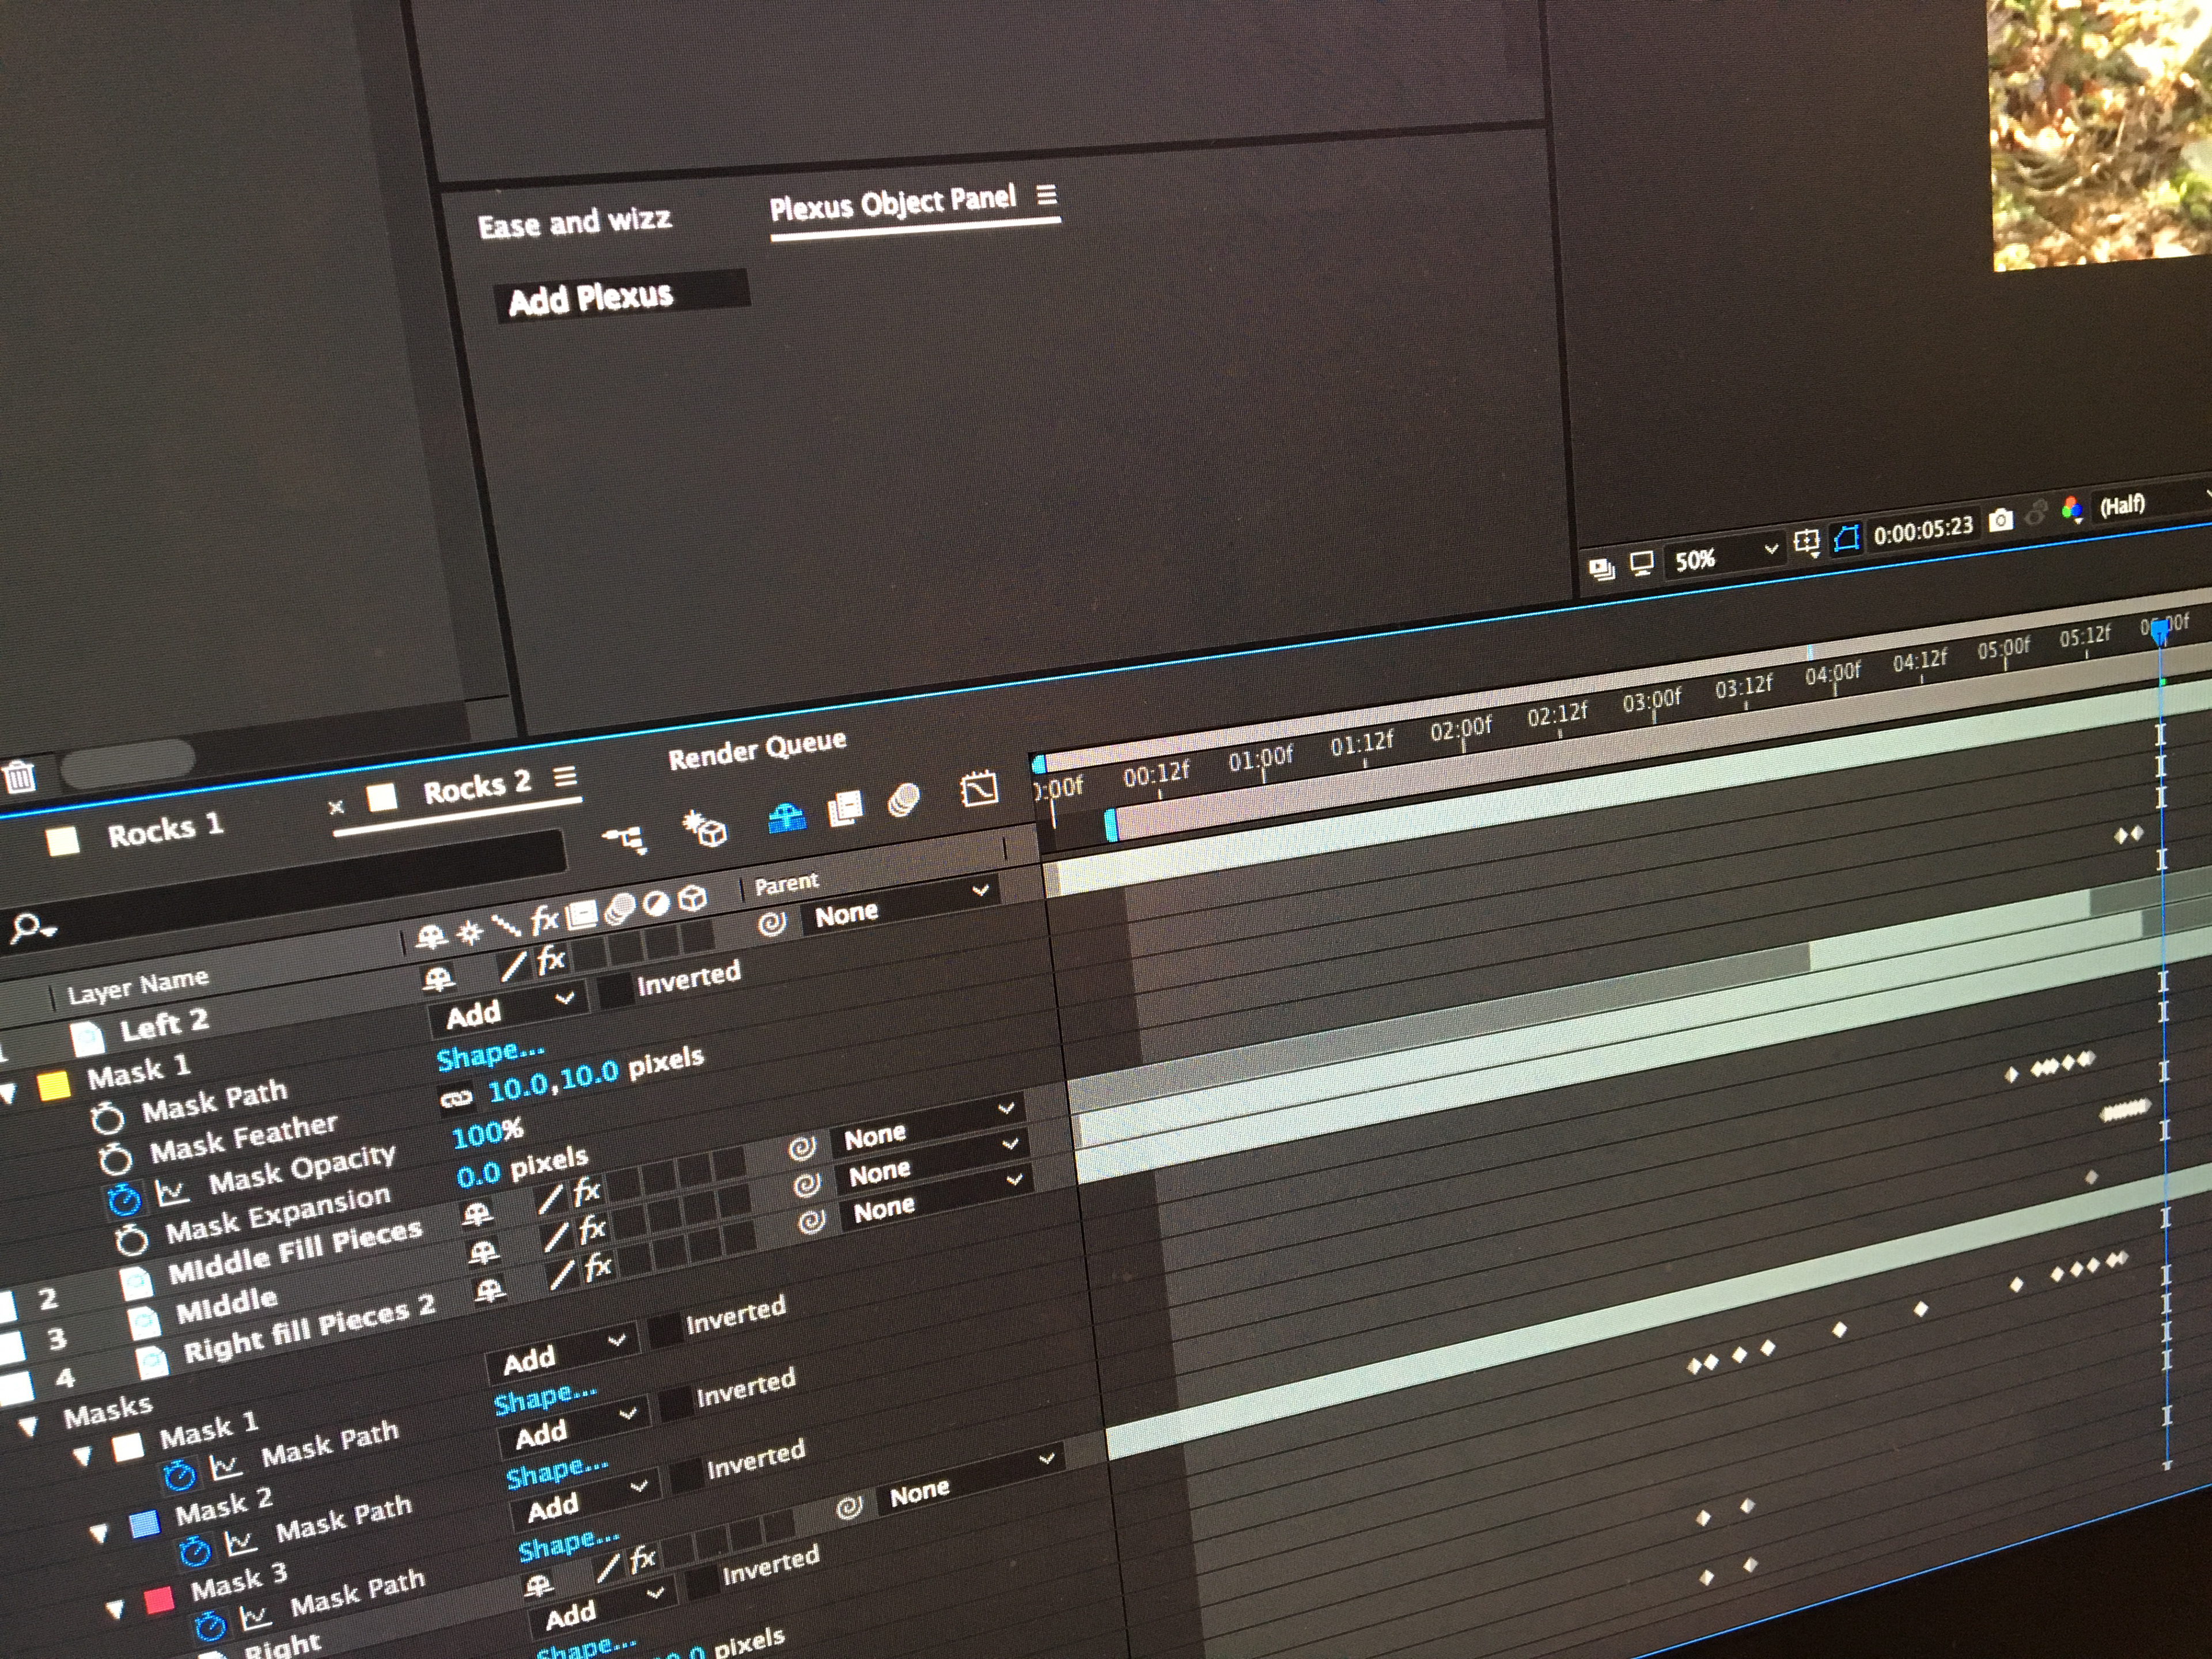2212x1659 pixels.
Task: Enable motion blur icon in timeline toolbar
Action: point(904,800)
